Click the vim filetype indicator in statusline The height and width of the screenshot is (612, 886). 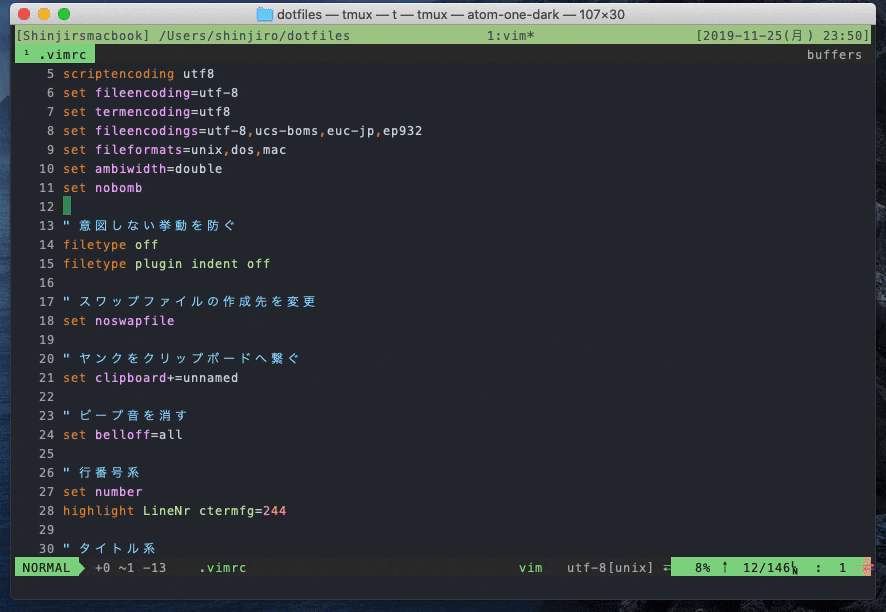pyautogui.click(x=531, y=567)
